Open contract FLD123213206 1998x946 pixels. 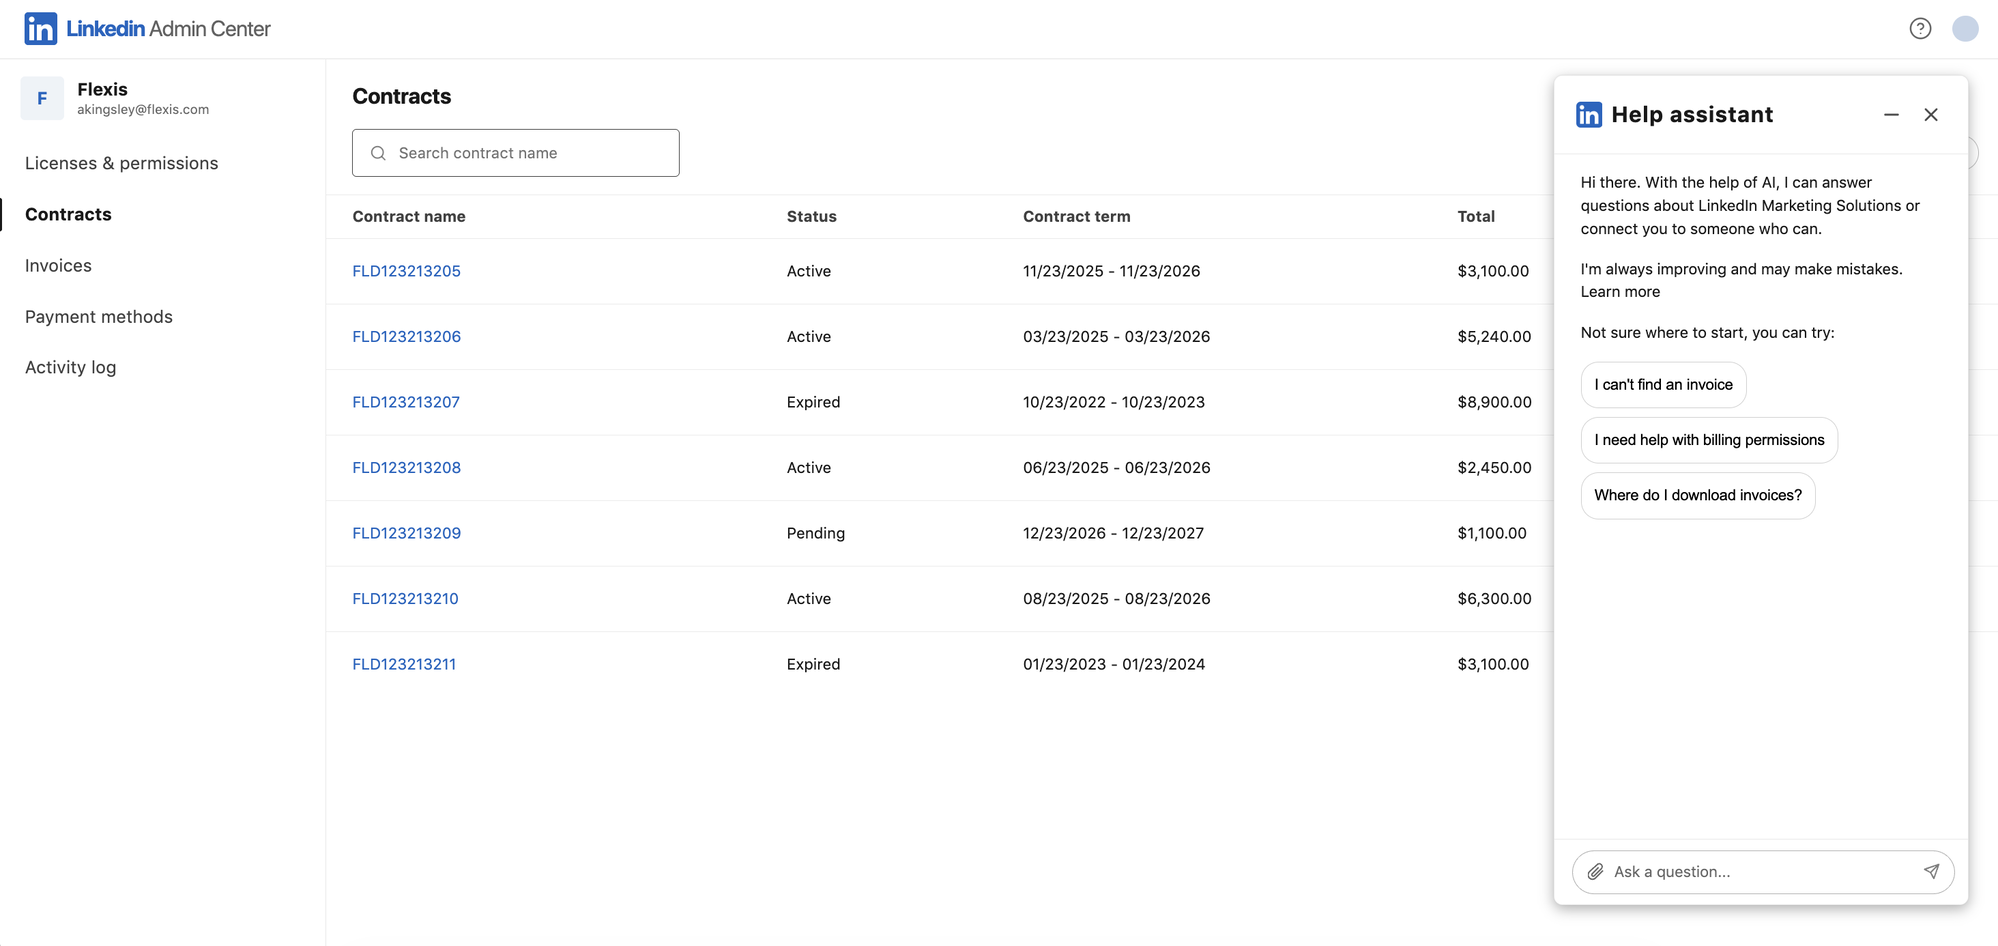point(406,337)
